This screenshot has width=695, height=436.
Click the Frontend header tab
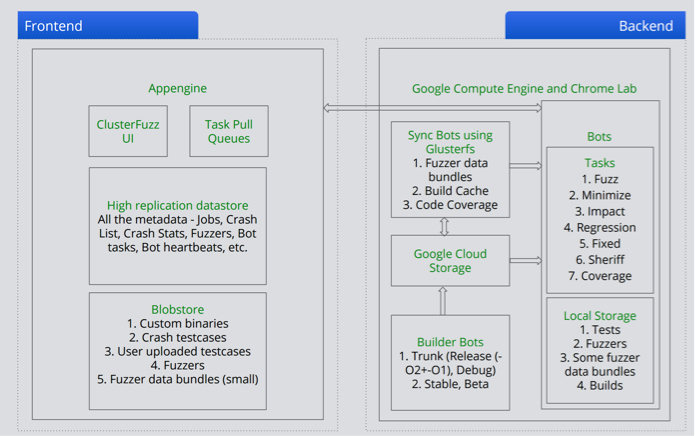pos(108,25)
